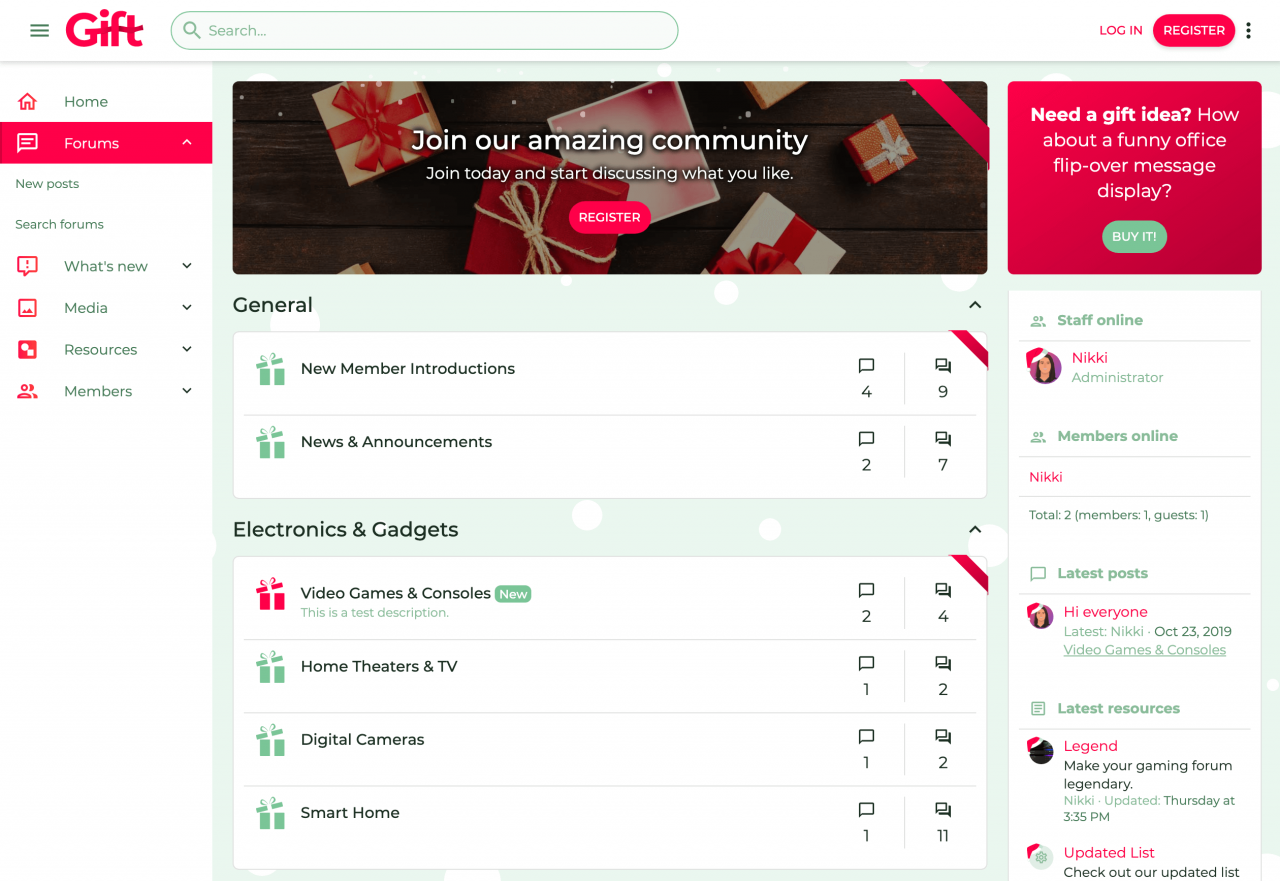Click the Home house icon in sidebar
Viewport: 1280px width, 881px height.
click(x=27, y=101)
